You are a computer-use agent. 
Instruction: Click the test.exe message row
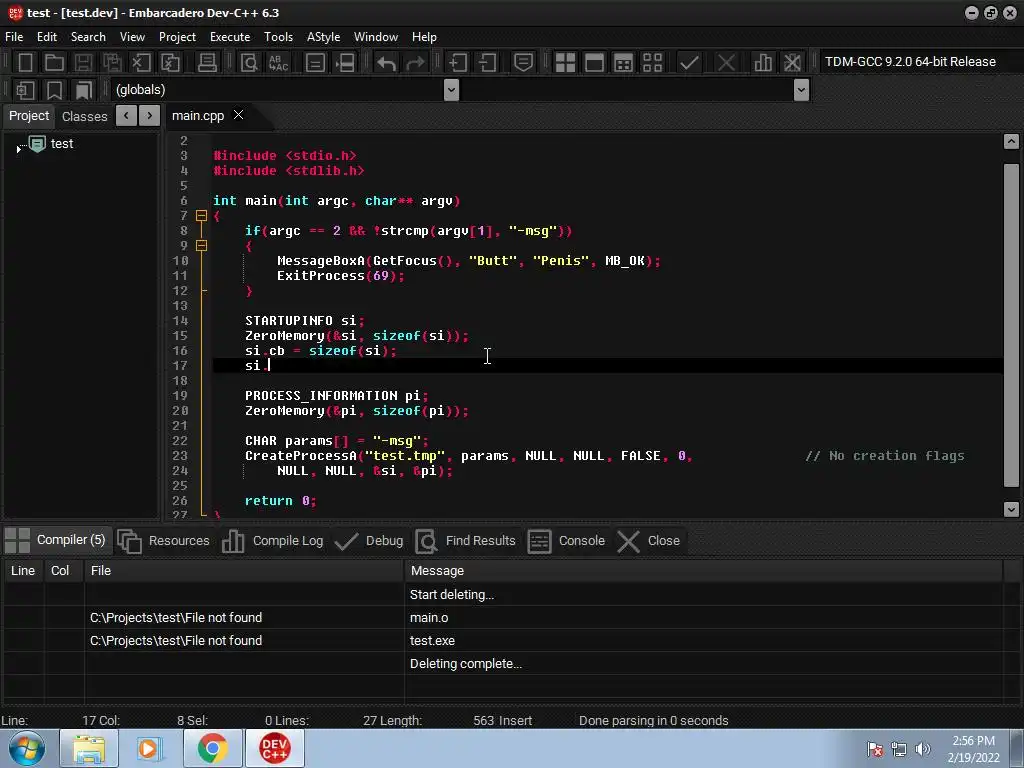[x=503, y=641]
